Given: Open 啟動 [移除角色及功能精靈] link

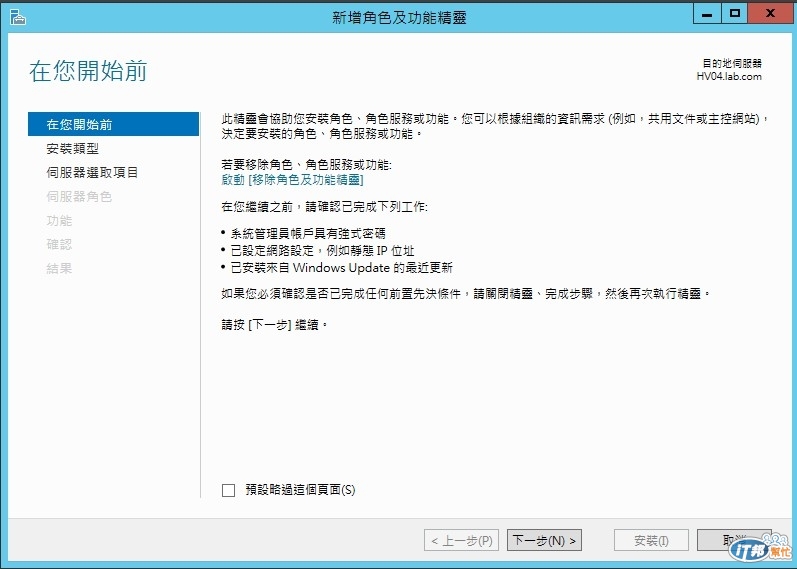Looking at the screenshot, I should [292, 180].
